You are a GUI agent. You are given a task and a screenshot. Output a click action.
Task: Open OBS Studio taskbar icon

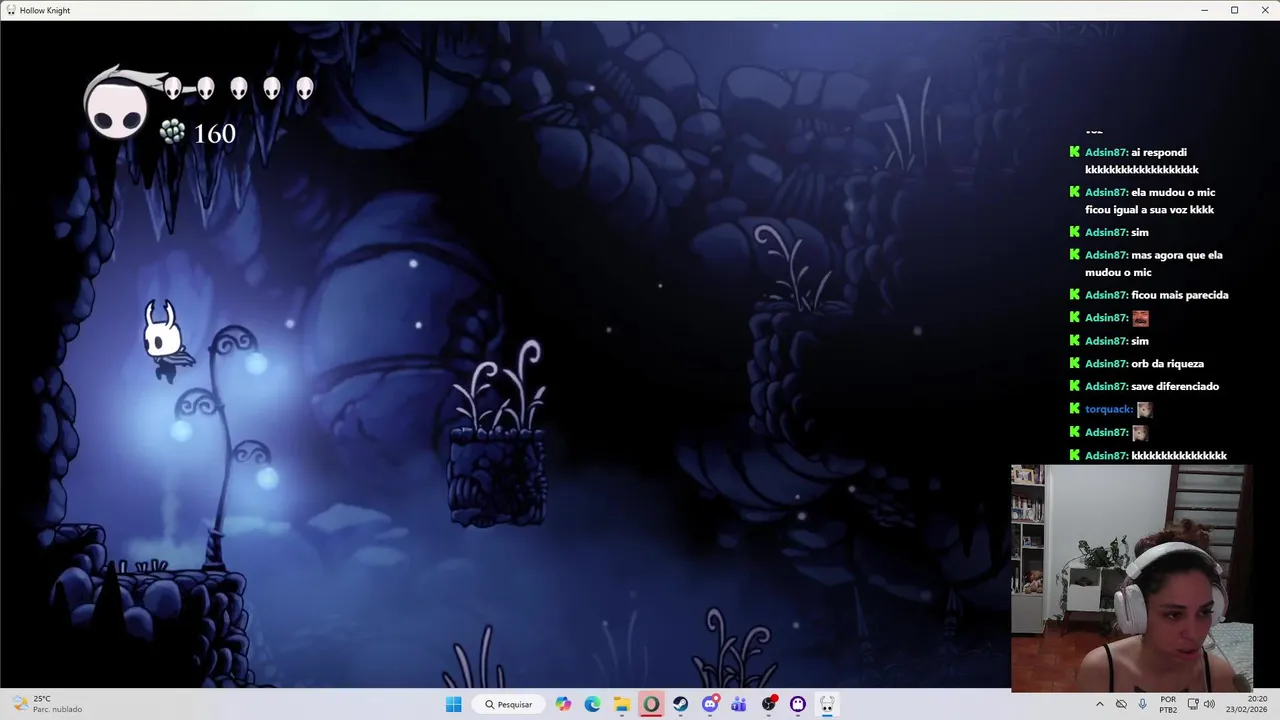click(x=769, y=704)
